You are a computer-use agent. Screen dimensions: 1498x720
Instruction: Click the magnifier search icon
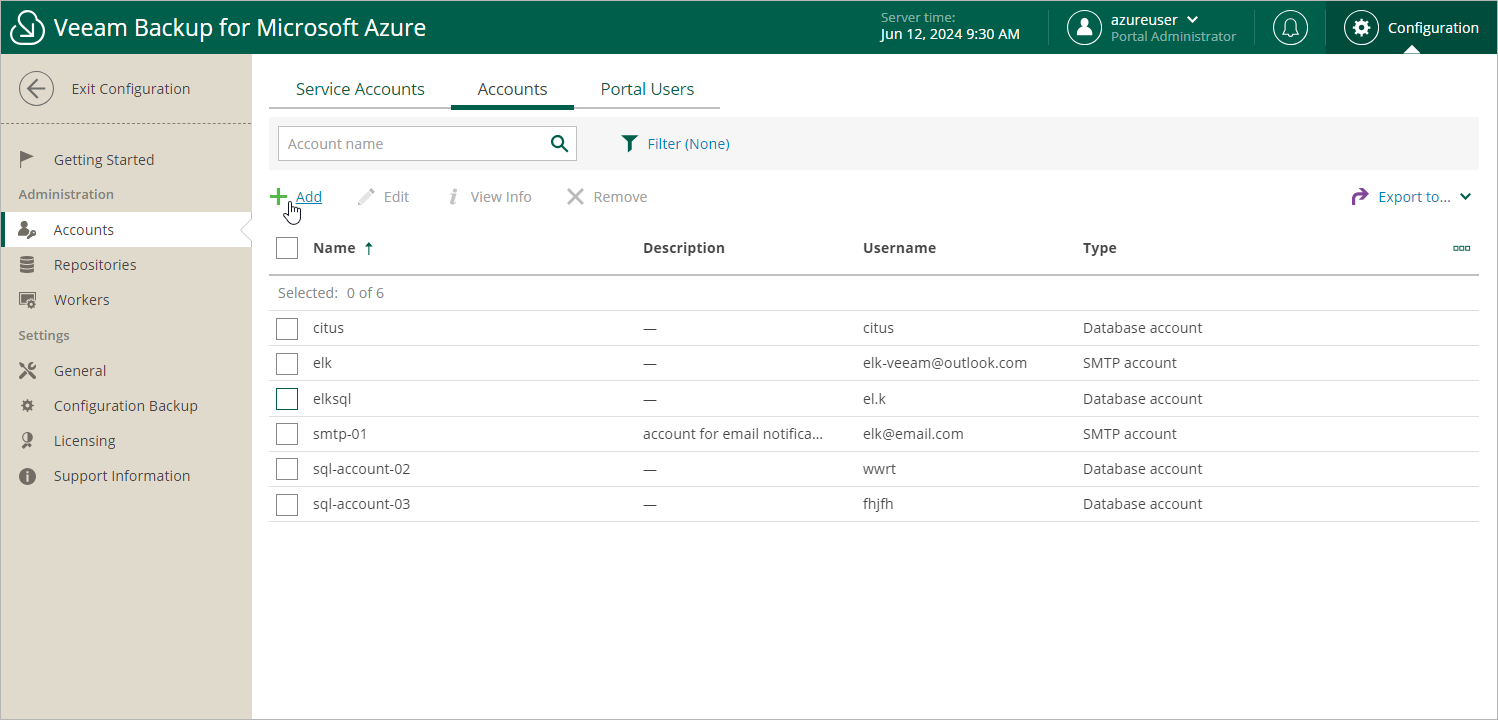[560, 144]
